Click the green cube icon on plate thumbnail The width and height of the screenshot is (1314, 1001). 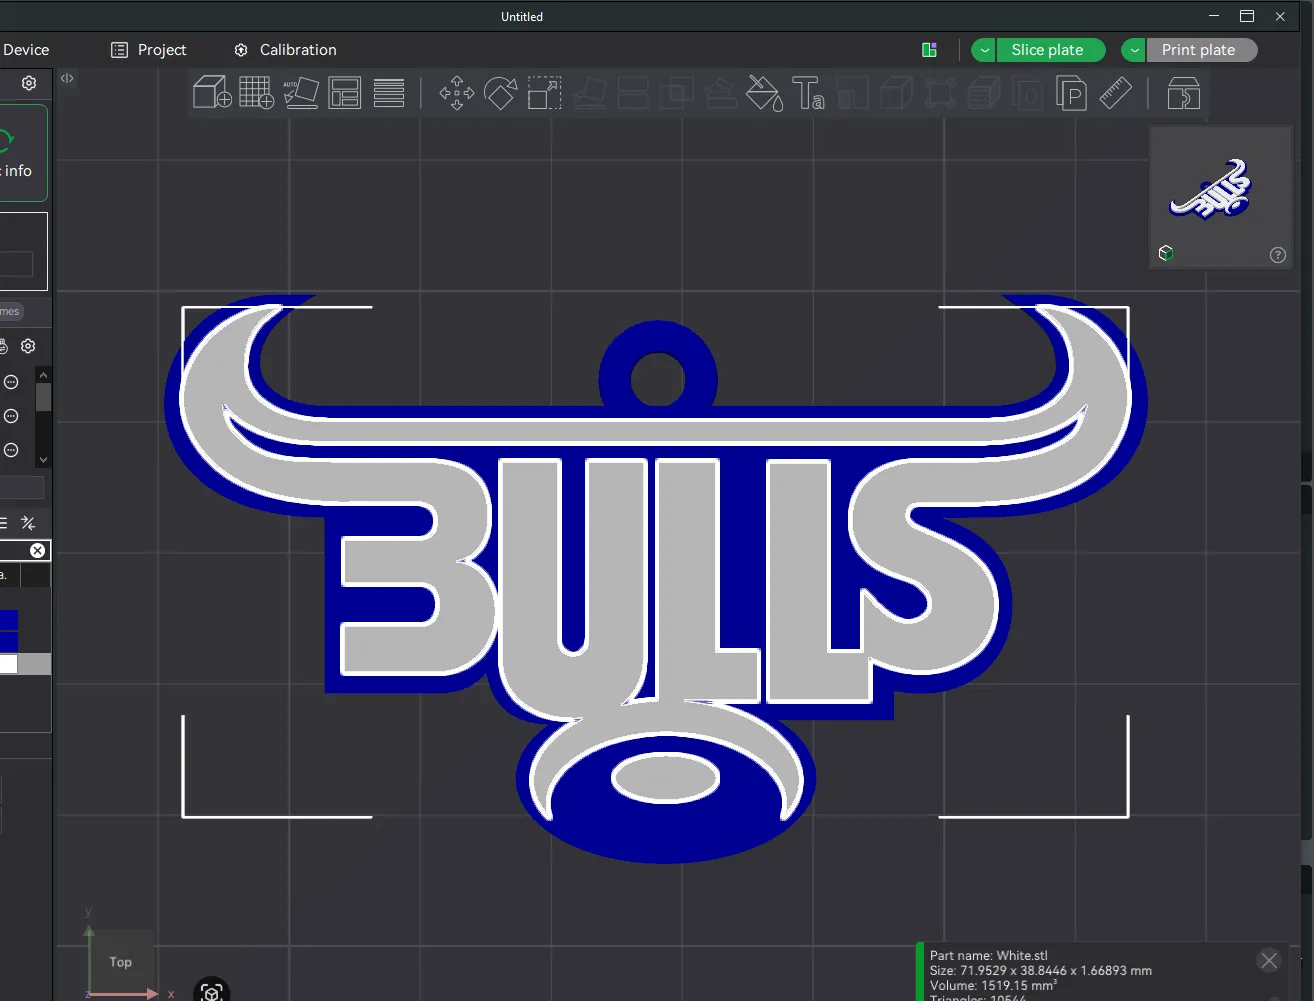(1165, 253)
